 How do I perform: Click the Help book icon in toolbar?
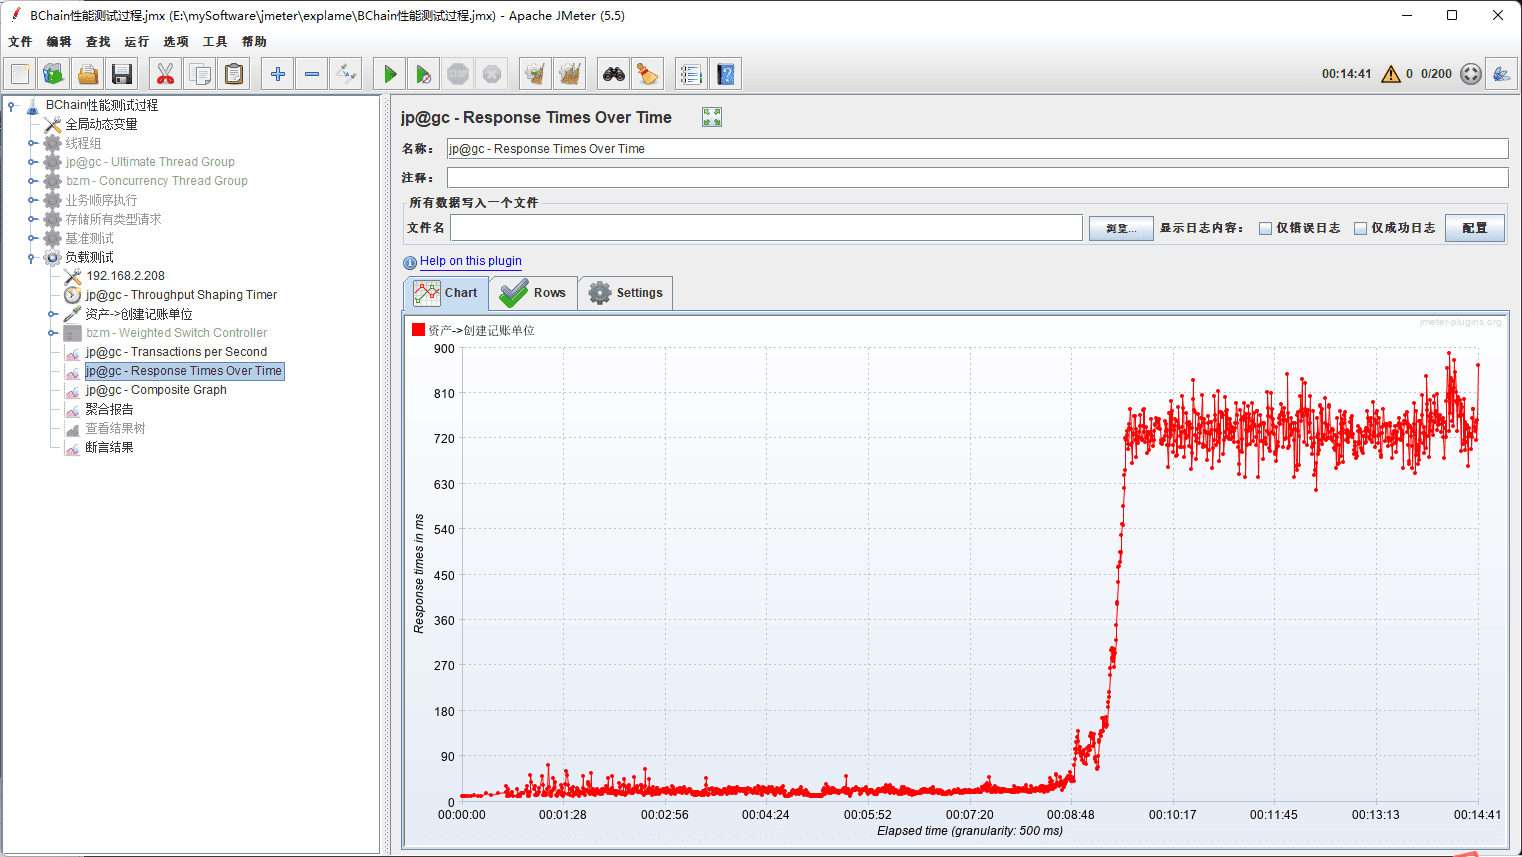coord(726,74)
